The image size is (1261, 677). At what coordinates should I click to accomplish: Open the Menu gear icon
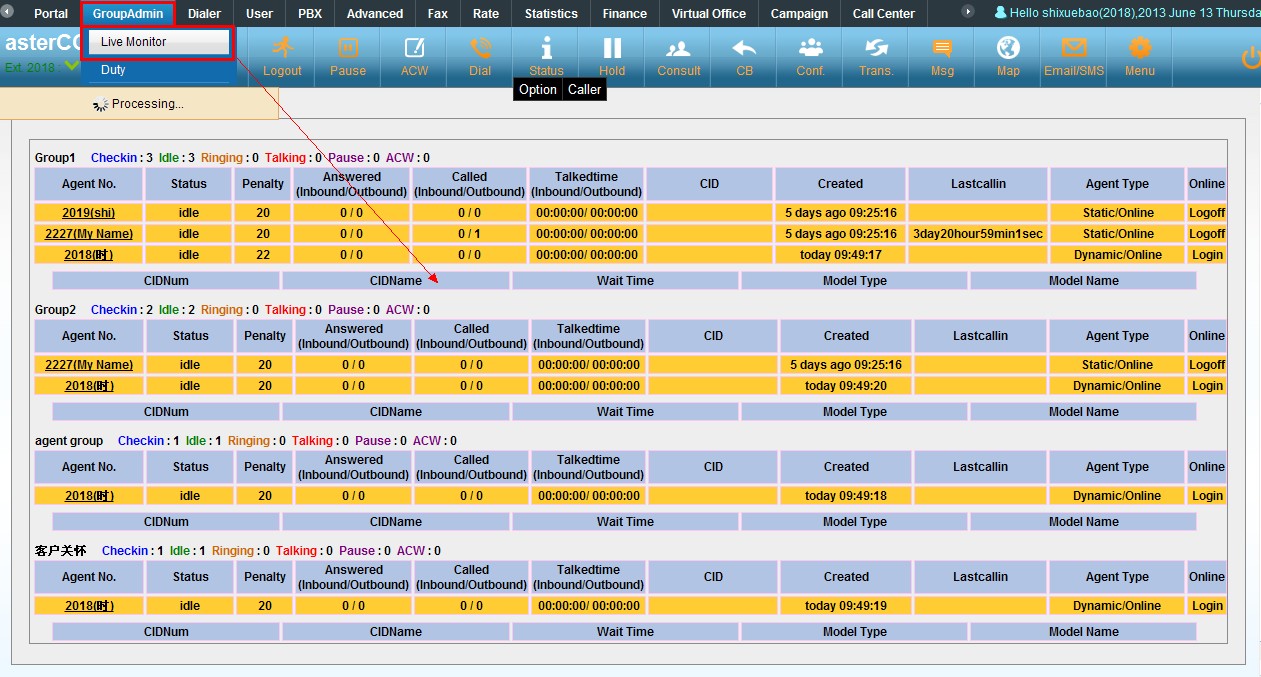[1139, 56]
